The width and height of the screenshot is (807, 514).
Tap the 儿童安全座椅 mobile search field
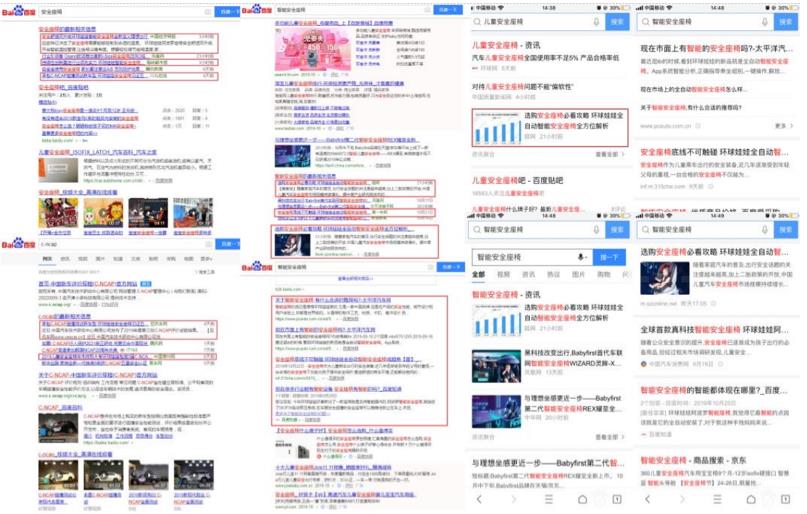coord(538,22)
